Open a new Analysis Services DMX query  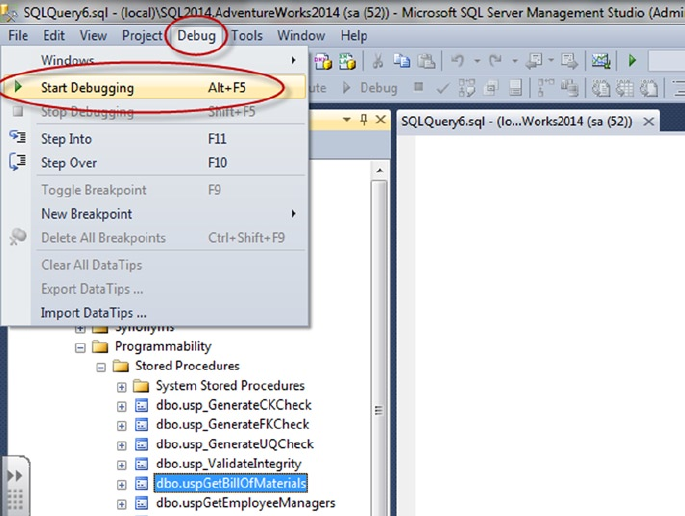click(x=323, y=61)
